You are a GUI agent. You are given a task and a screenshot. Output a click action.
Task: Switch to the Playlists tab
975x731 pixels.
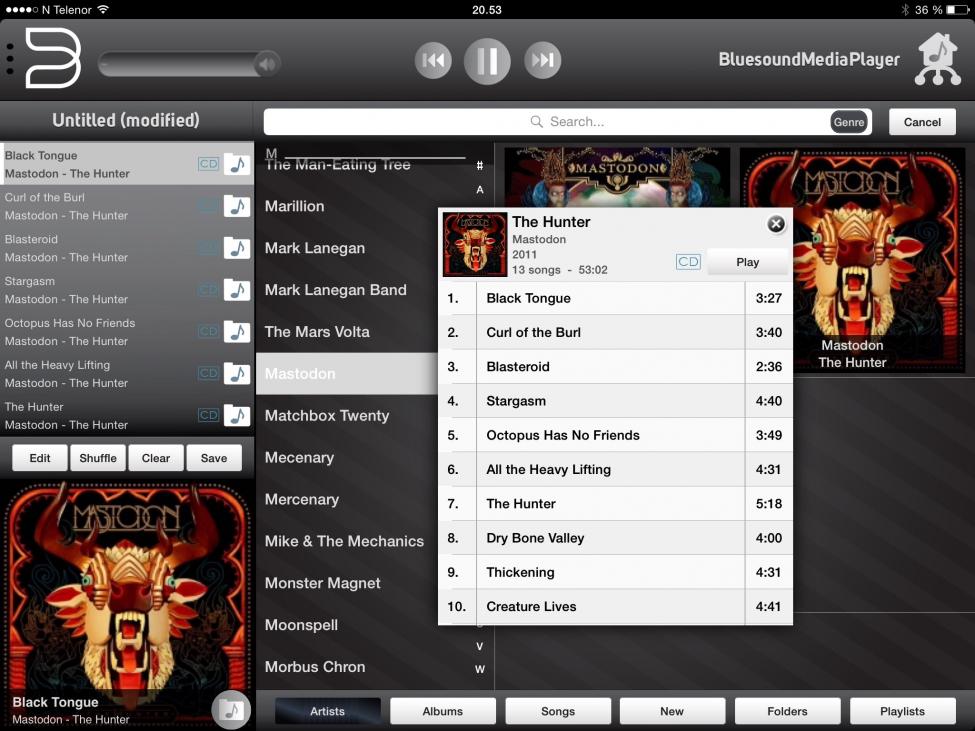(x=902, y=711)
